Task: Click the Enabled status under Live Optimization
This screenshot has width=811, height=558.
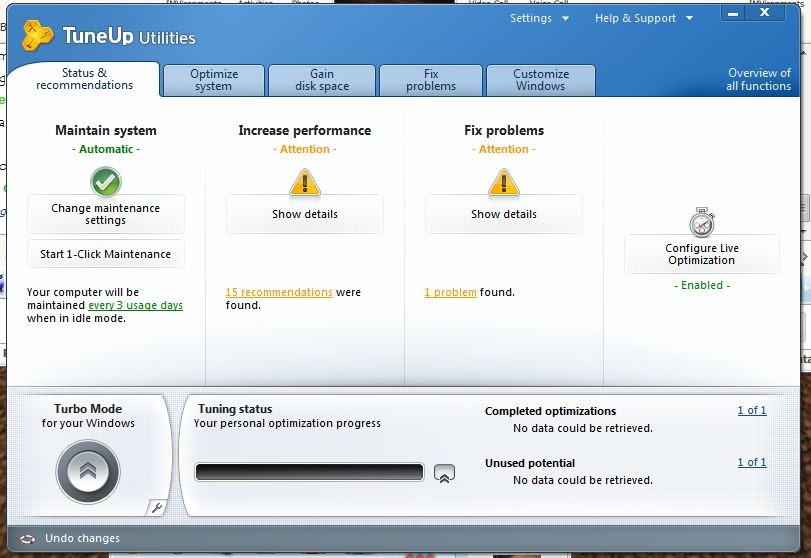Action: pos(702,285)
